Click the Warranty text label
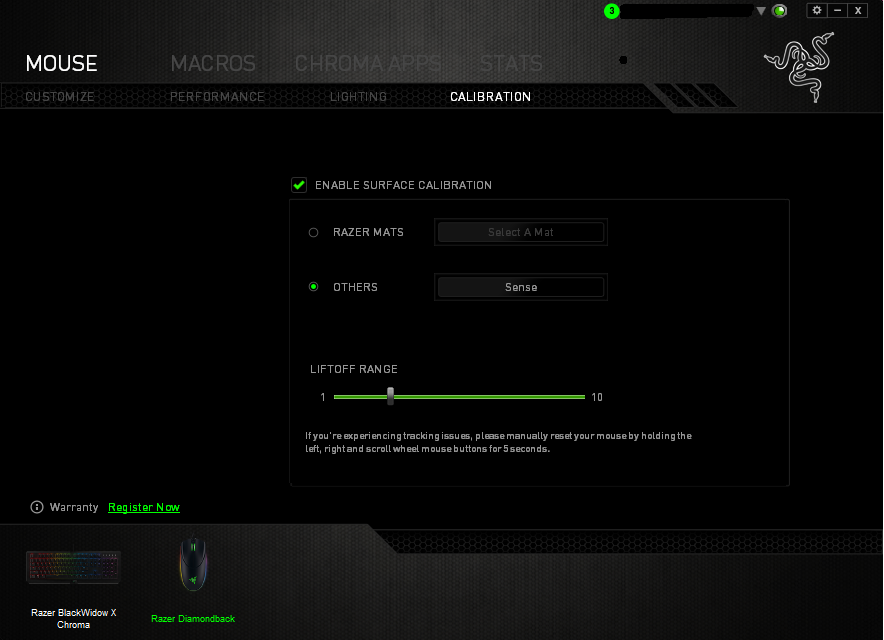The image size is (884, 640). click(74, 507)
